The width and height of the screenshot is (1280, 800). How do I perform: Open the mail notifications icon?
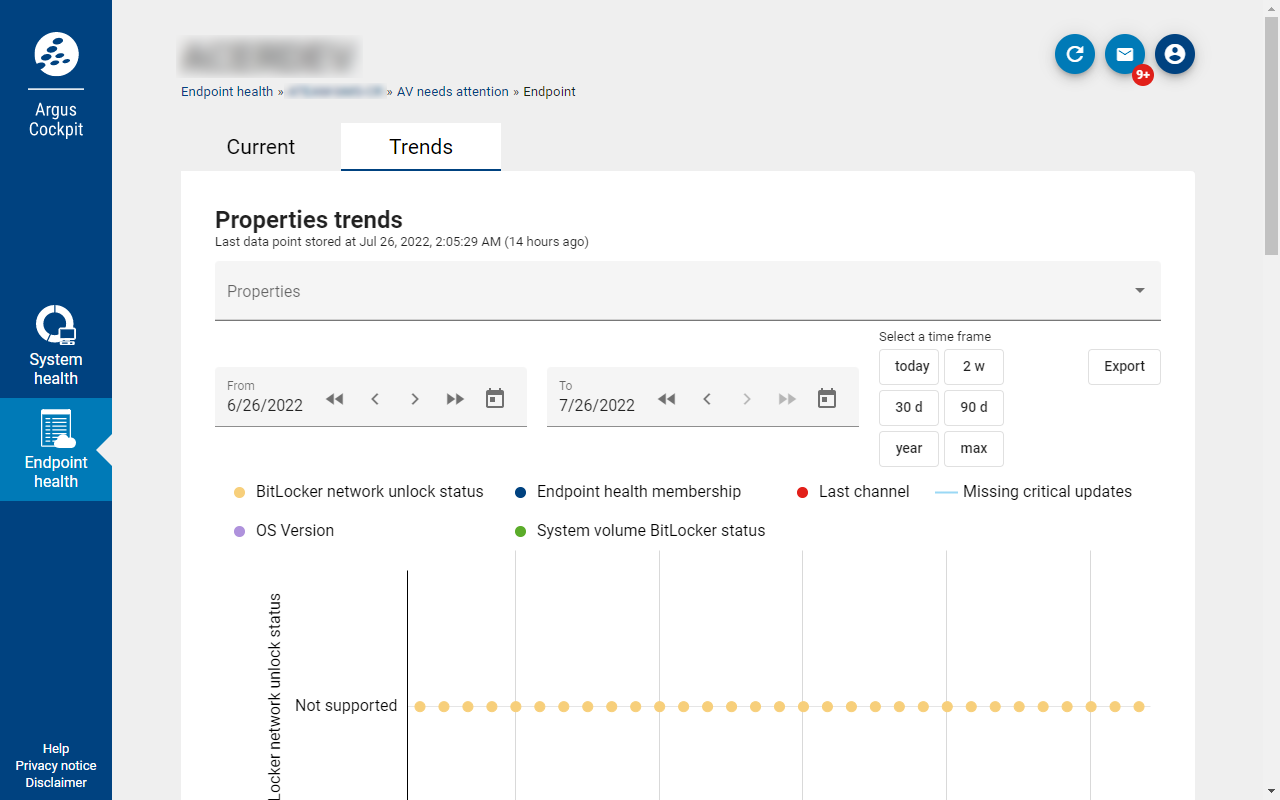click(x=1125, y=54)
